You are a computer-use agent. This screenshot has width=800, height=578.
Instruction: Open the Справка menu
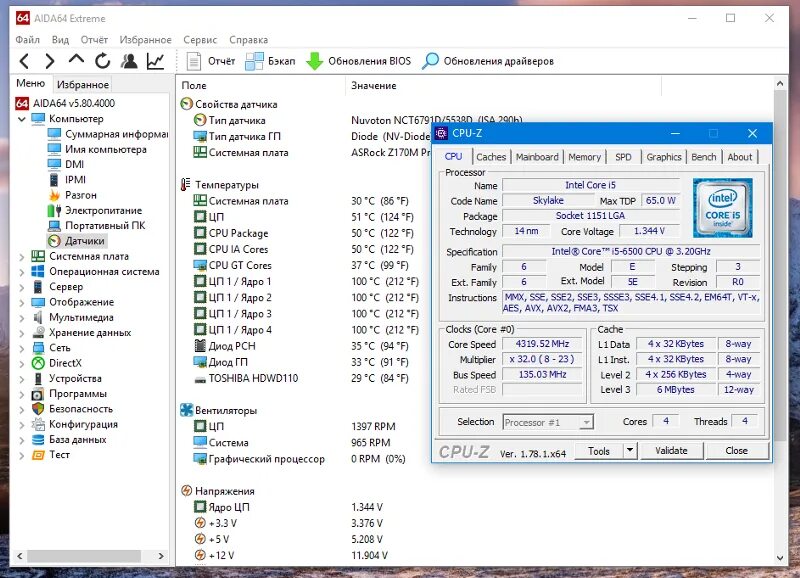click(248, 40)
